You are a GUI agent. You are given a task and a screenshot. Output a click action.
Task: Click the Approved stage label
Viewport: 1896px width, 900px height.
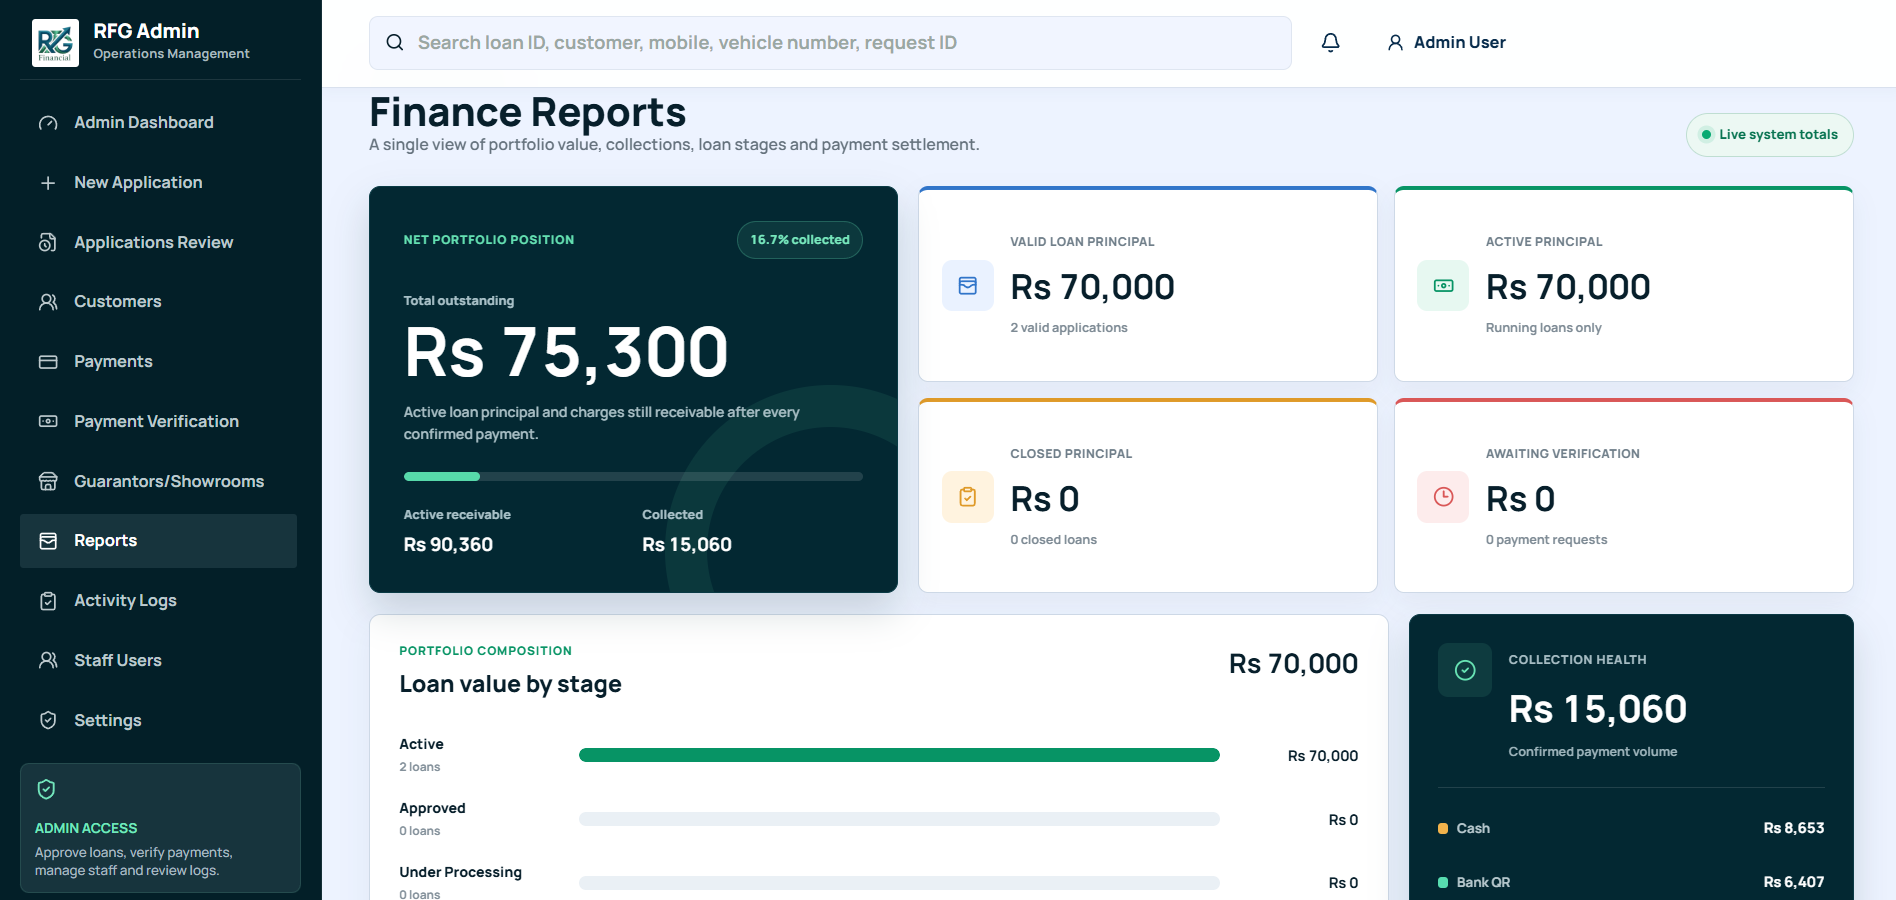coord(433,809)
